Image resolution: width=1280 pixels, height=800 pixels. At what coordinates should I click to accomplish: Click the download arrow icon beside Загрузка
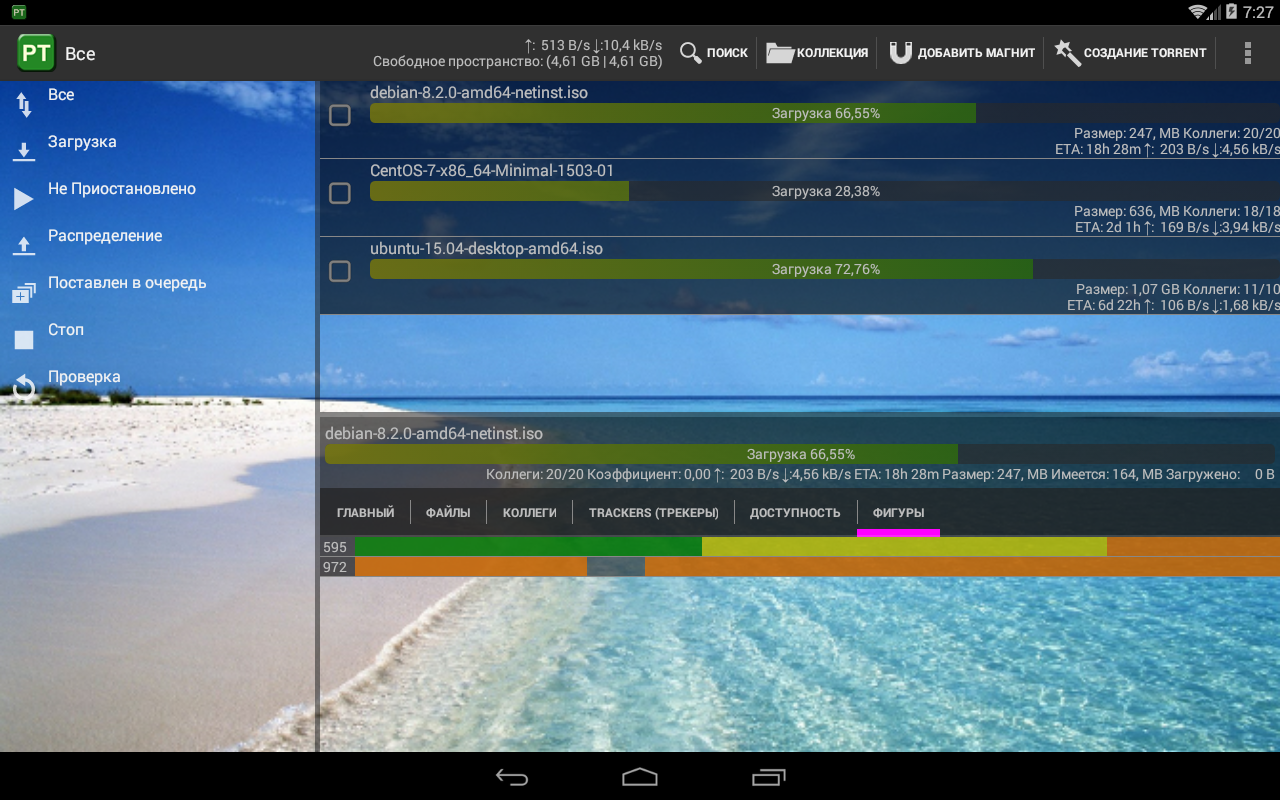point(24,152)
